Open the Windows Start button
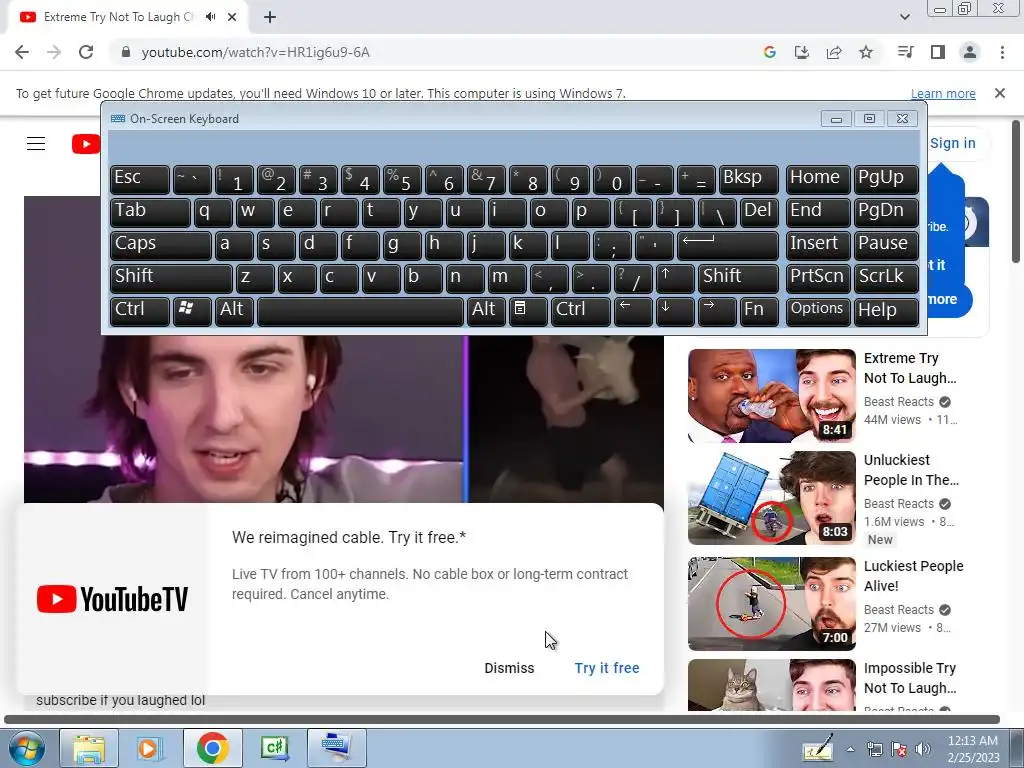This screenshot has height=768, width=1024. tap(26, 748)
